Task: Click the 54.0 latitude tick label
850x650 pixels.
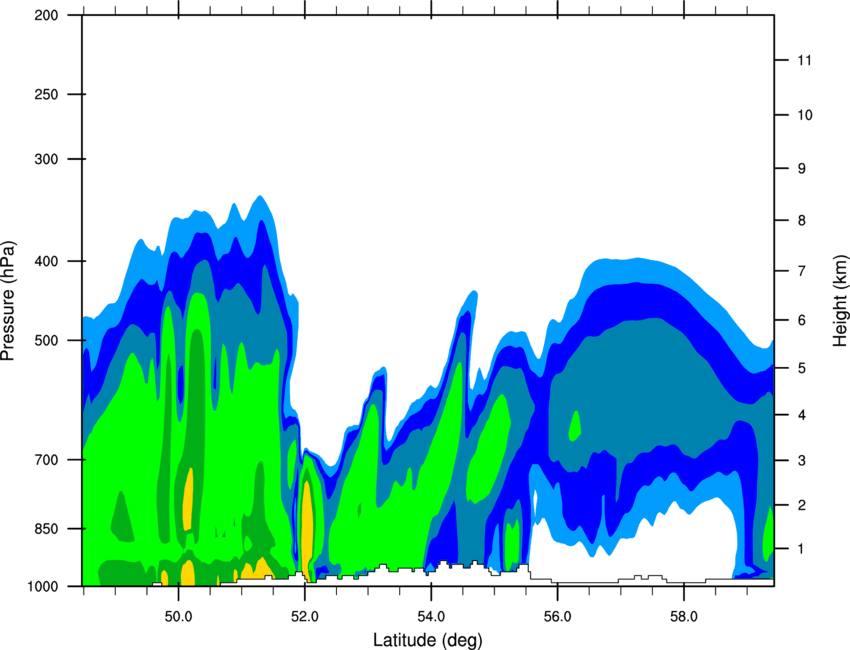Action: pyautogui.click(x=431, y=617)
